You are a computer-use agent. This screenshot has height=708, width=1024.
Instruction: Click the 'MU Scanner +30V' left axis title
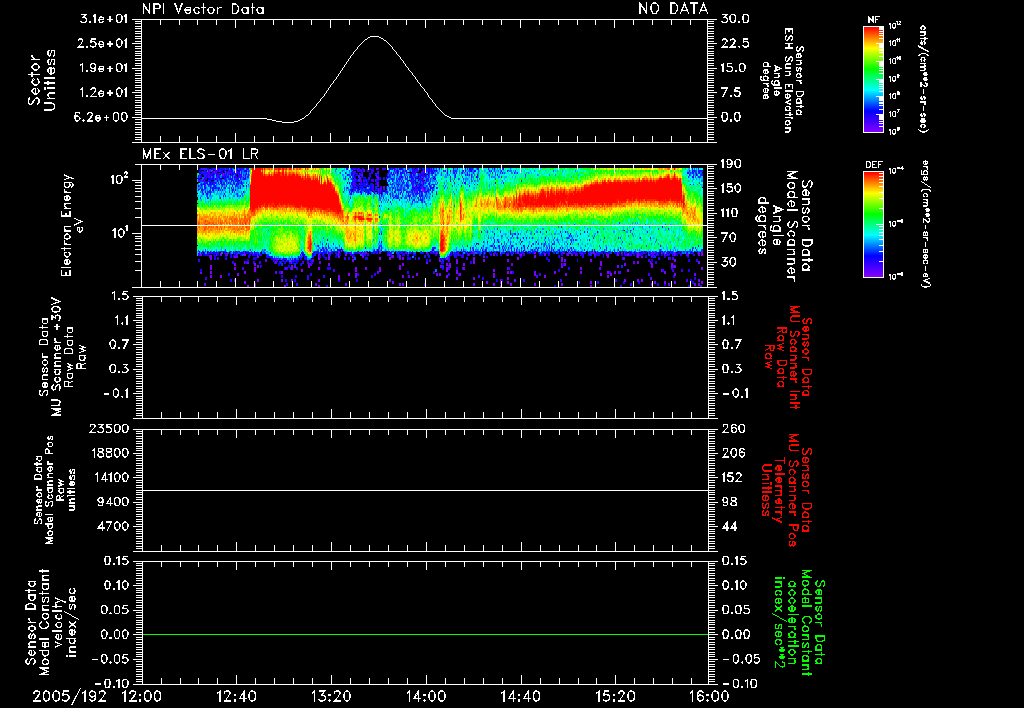tap(63, 357)
